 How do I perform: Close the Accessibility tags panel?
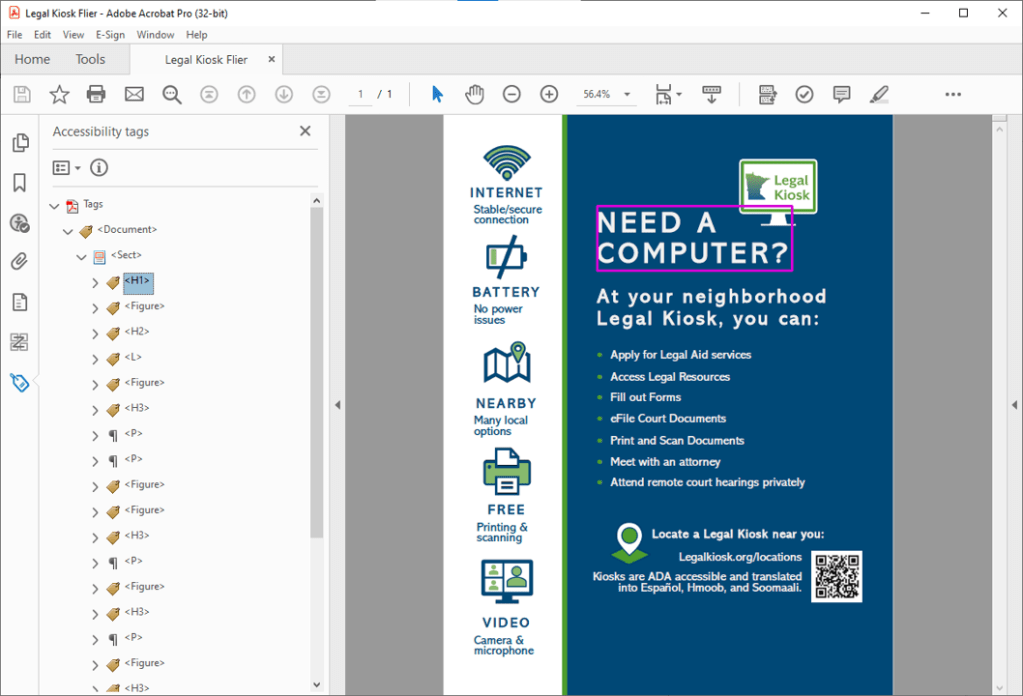305,131
